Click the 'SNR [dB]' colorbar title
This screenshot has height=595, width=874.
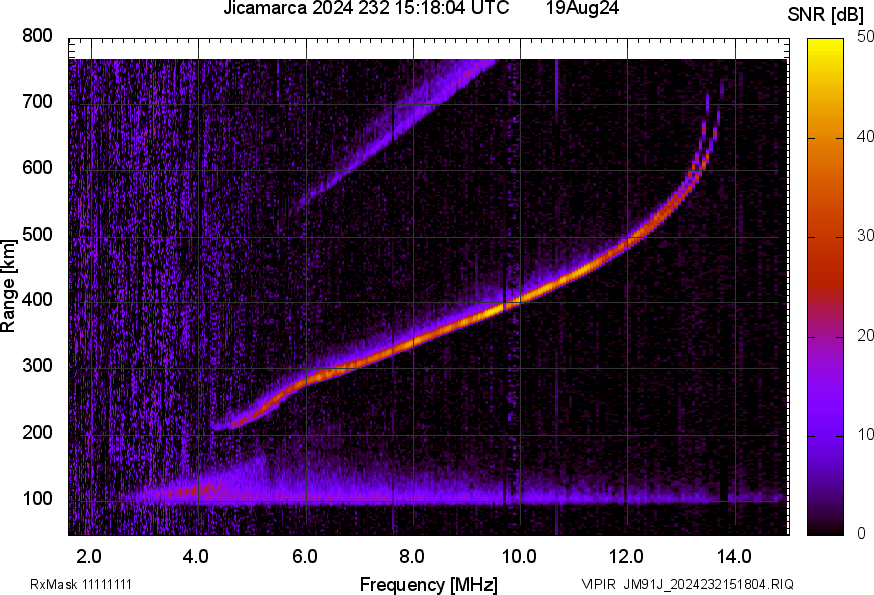[826, 15]
